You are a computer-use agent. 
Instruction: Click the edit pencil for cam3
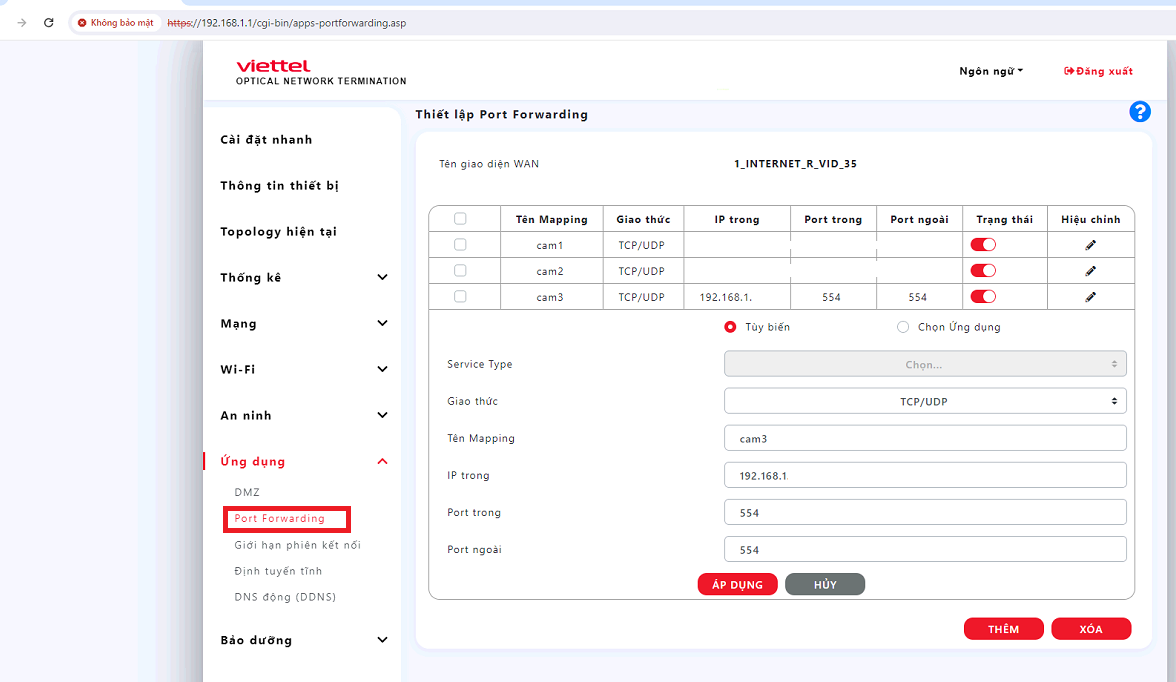click(x=1091, y=297)
